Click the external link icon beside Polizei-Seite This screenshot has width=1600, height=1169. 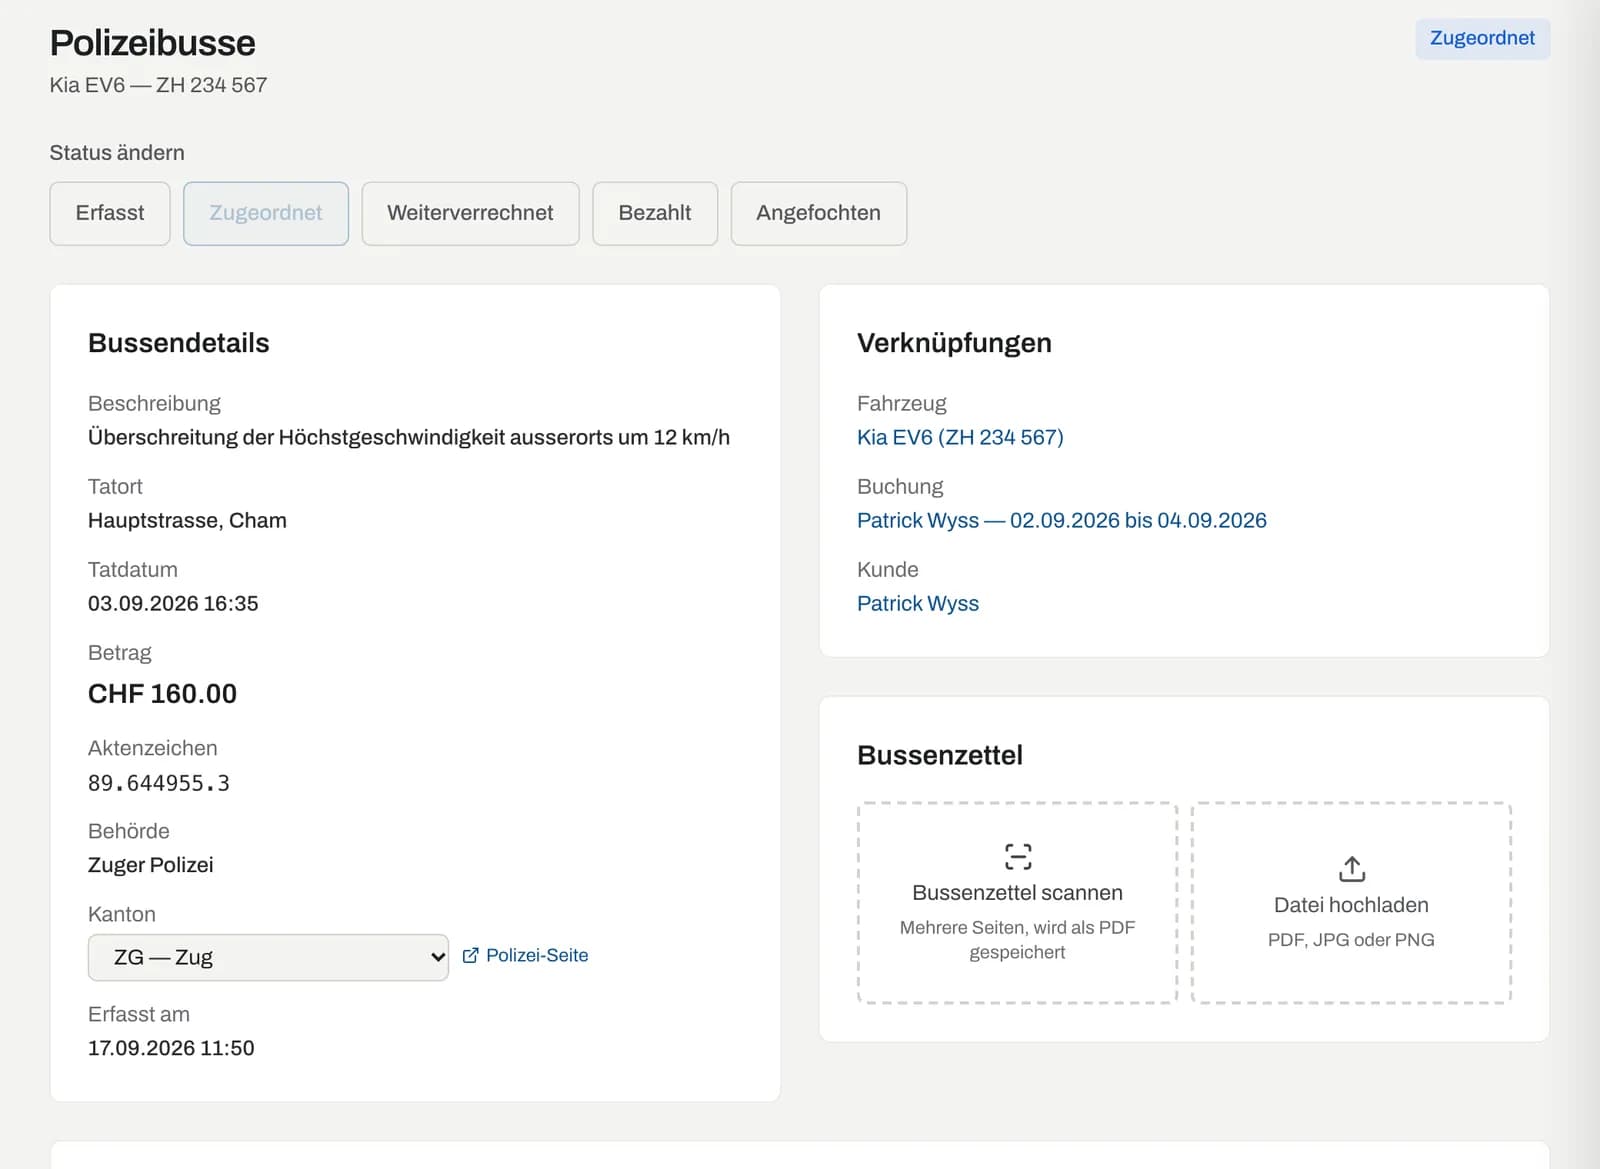coord(471,956)
